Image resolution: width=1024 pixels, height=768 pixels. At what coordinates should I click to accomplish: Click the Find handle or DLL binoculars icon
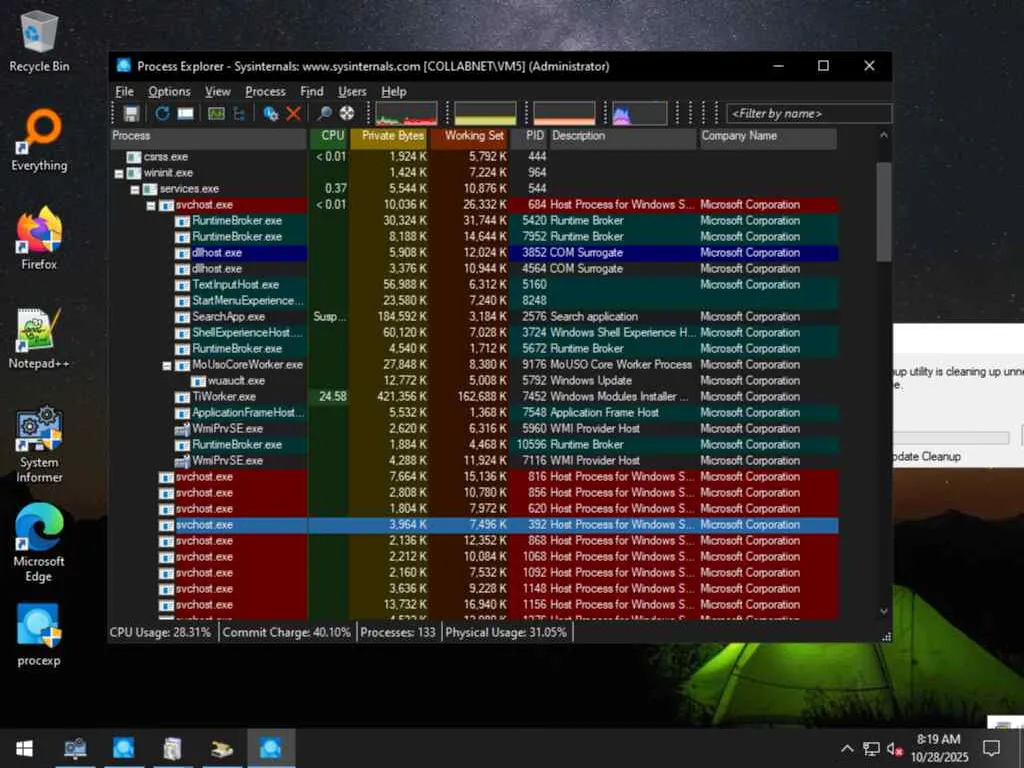pyautogui.click(x=324, y=114)
